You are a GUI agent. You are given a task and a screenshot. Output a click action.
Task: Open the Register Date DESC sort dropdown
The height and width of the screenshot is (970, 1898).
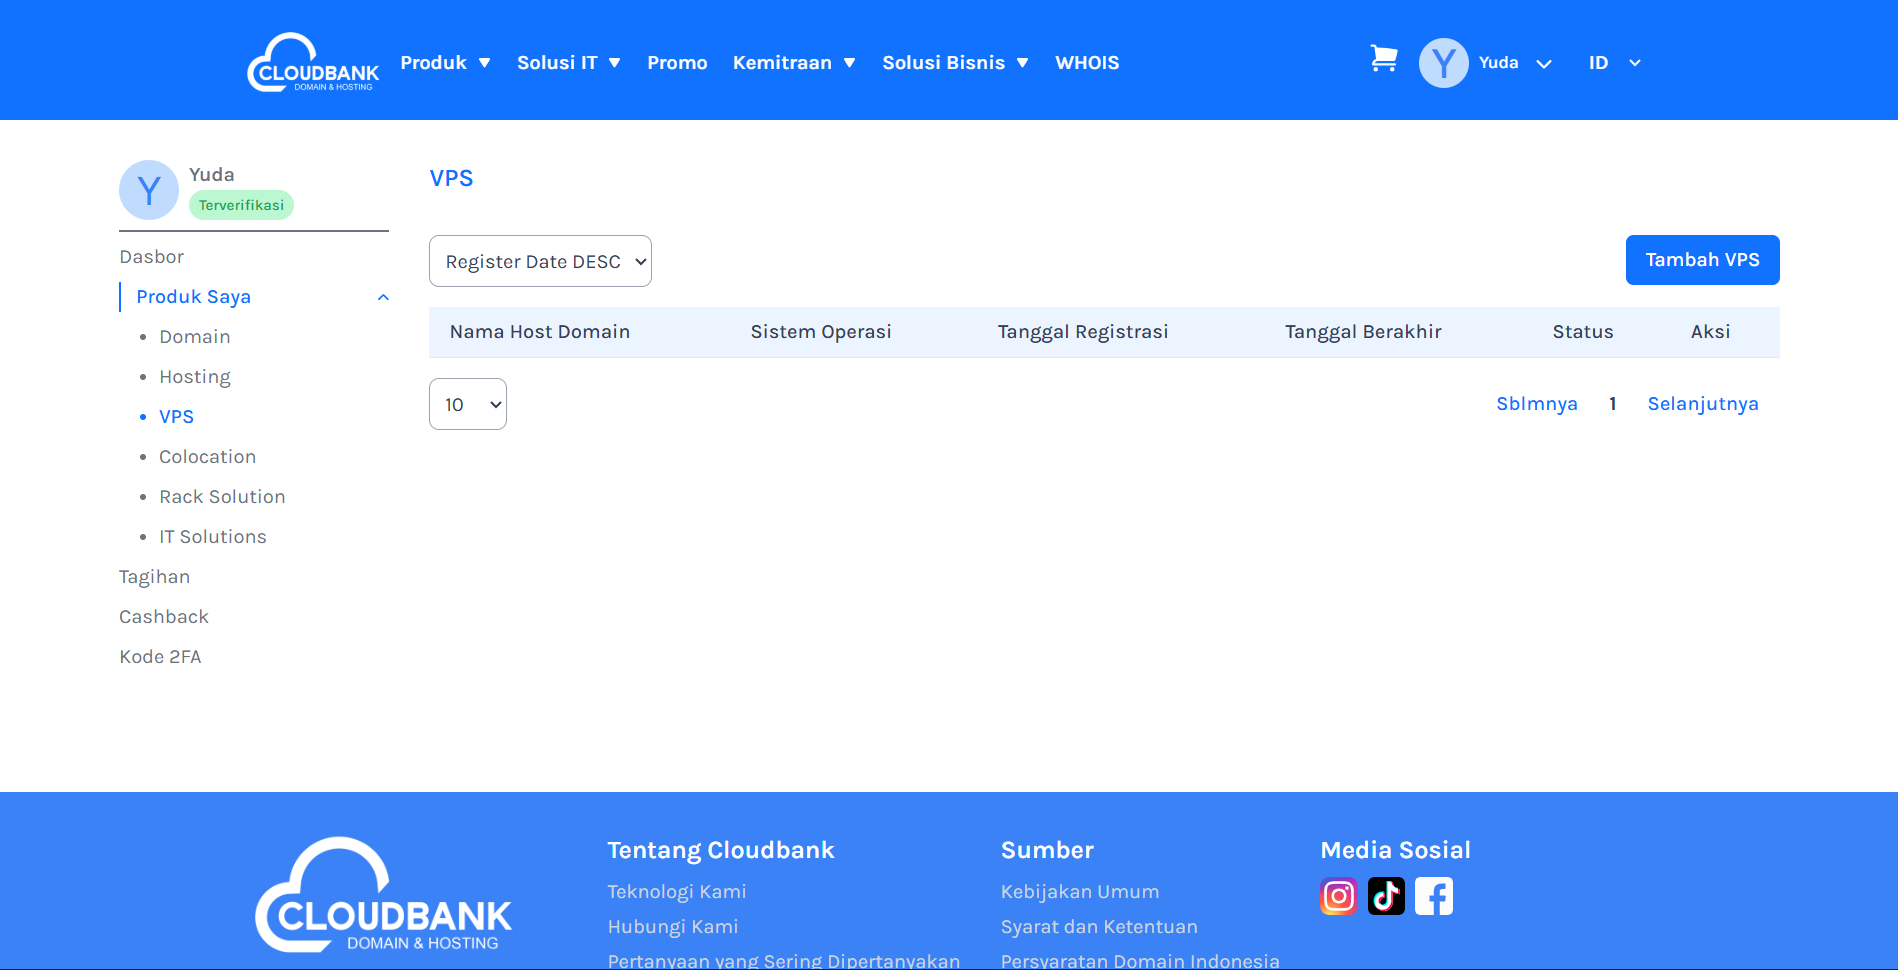(540, 261)
